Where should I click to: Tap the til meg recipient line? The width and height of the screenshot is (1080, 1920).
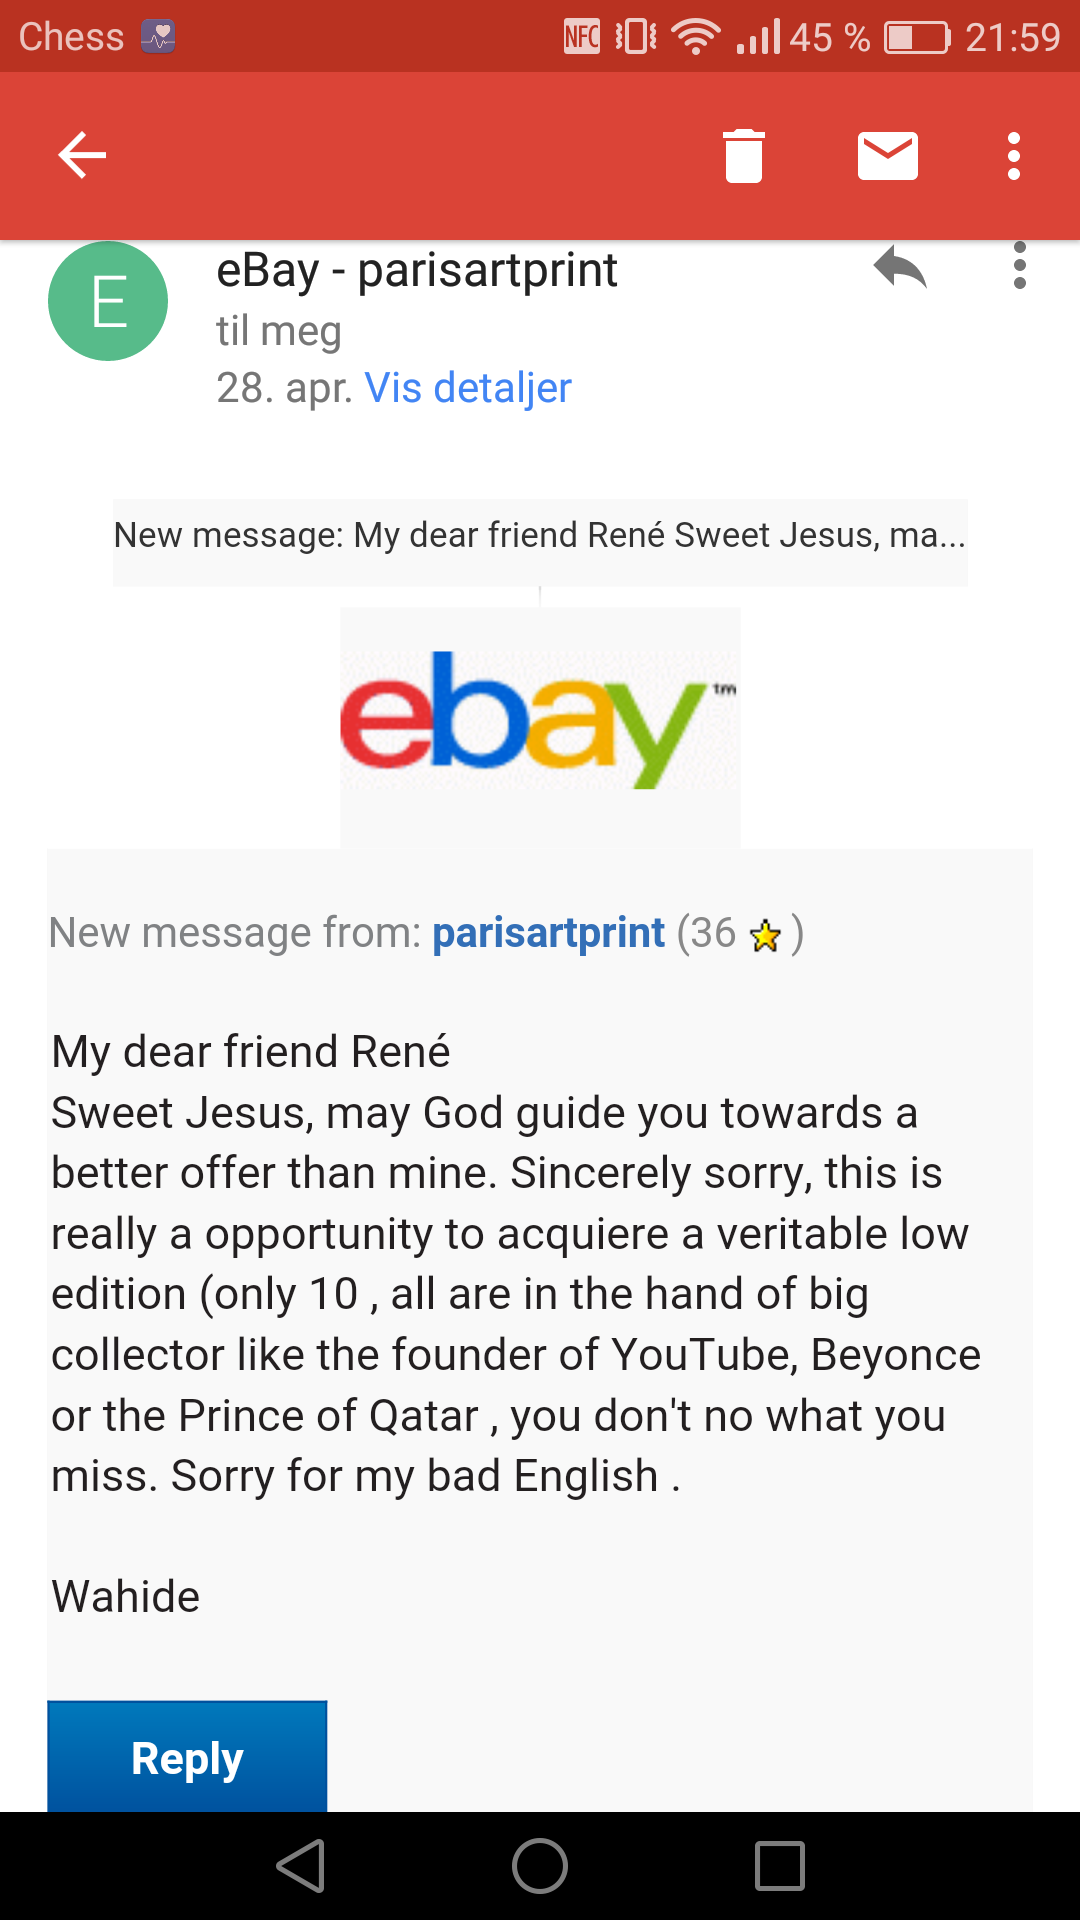pos(279,331)
